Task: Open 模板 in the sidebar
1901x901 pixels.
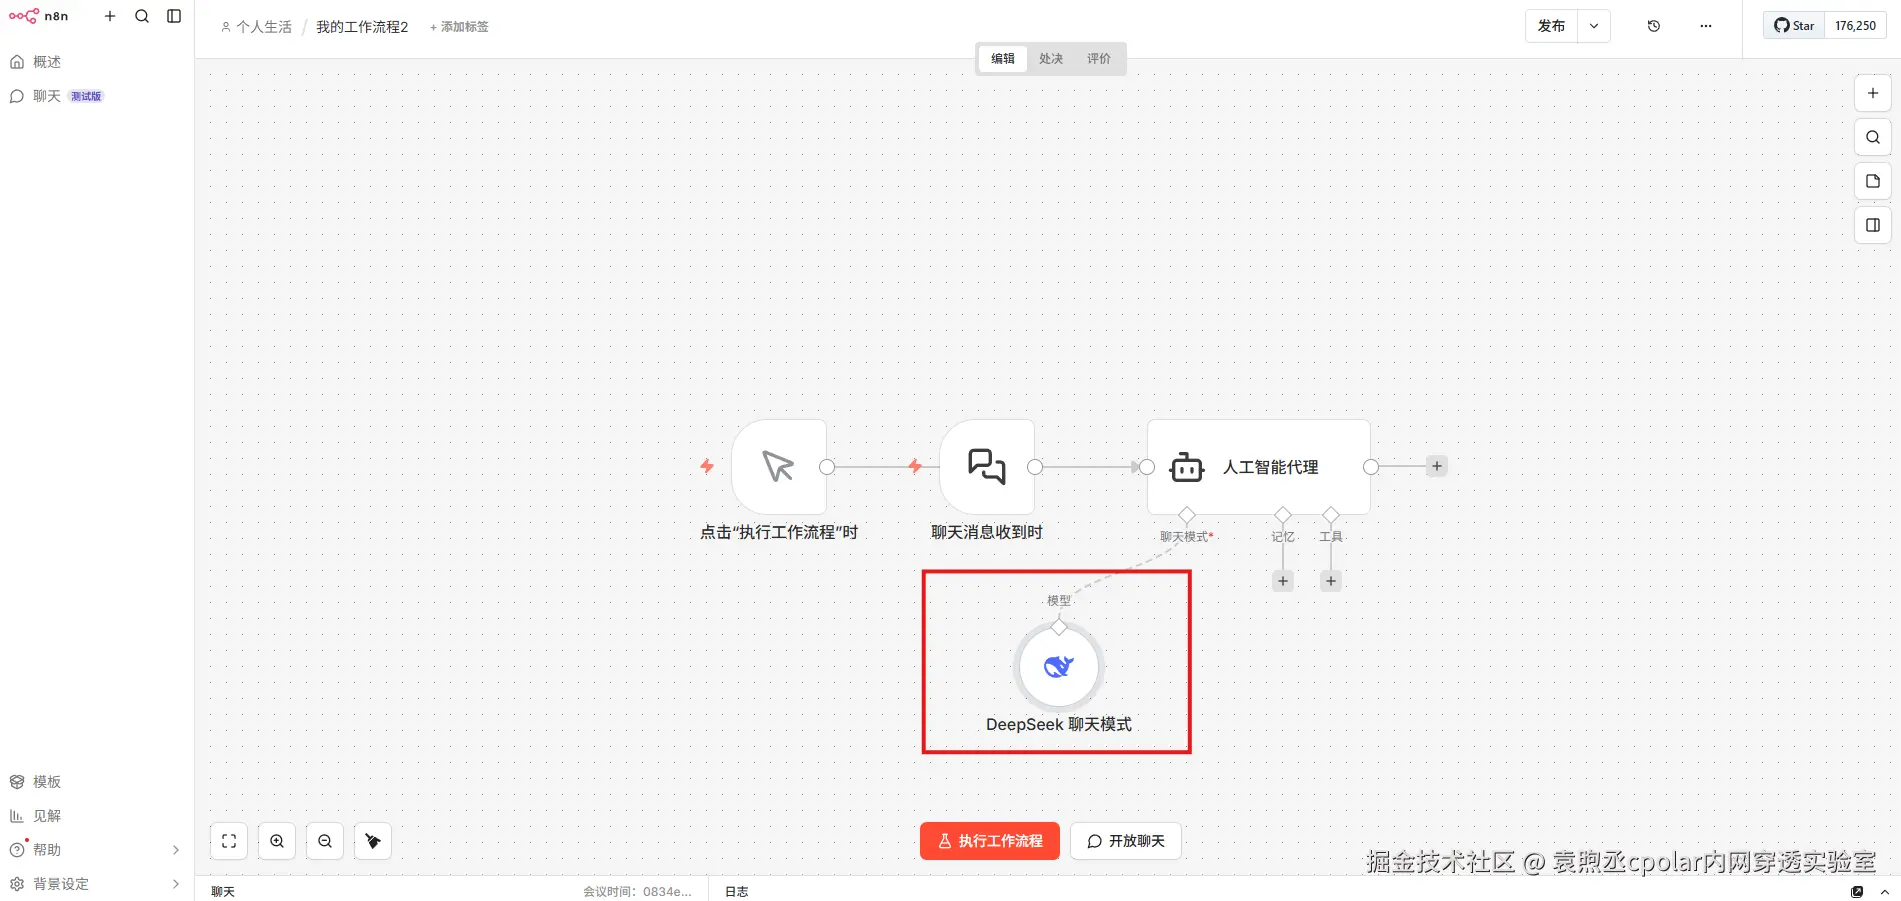Action: coord(96,782)
